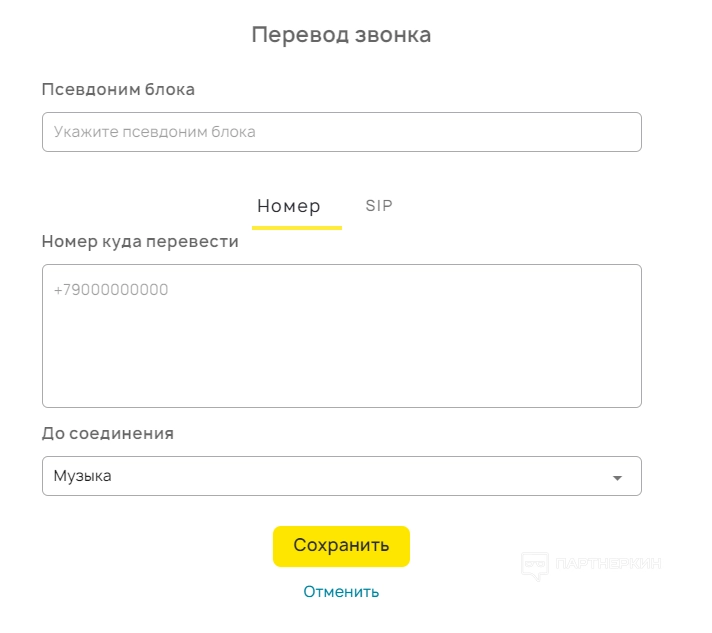The width and height of the screenshot is (712, 633).
Task: Click the Отменить link
Action: point(341,591)
